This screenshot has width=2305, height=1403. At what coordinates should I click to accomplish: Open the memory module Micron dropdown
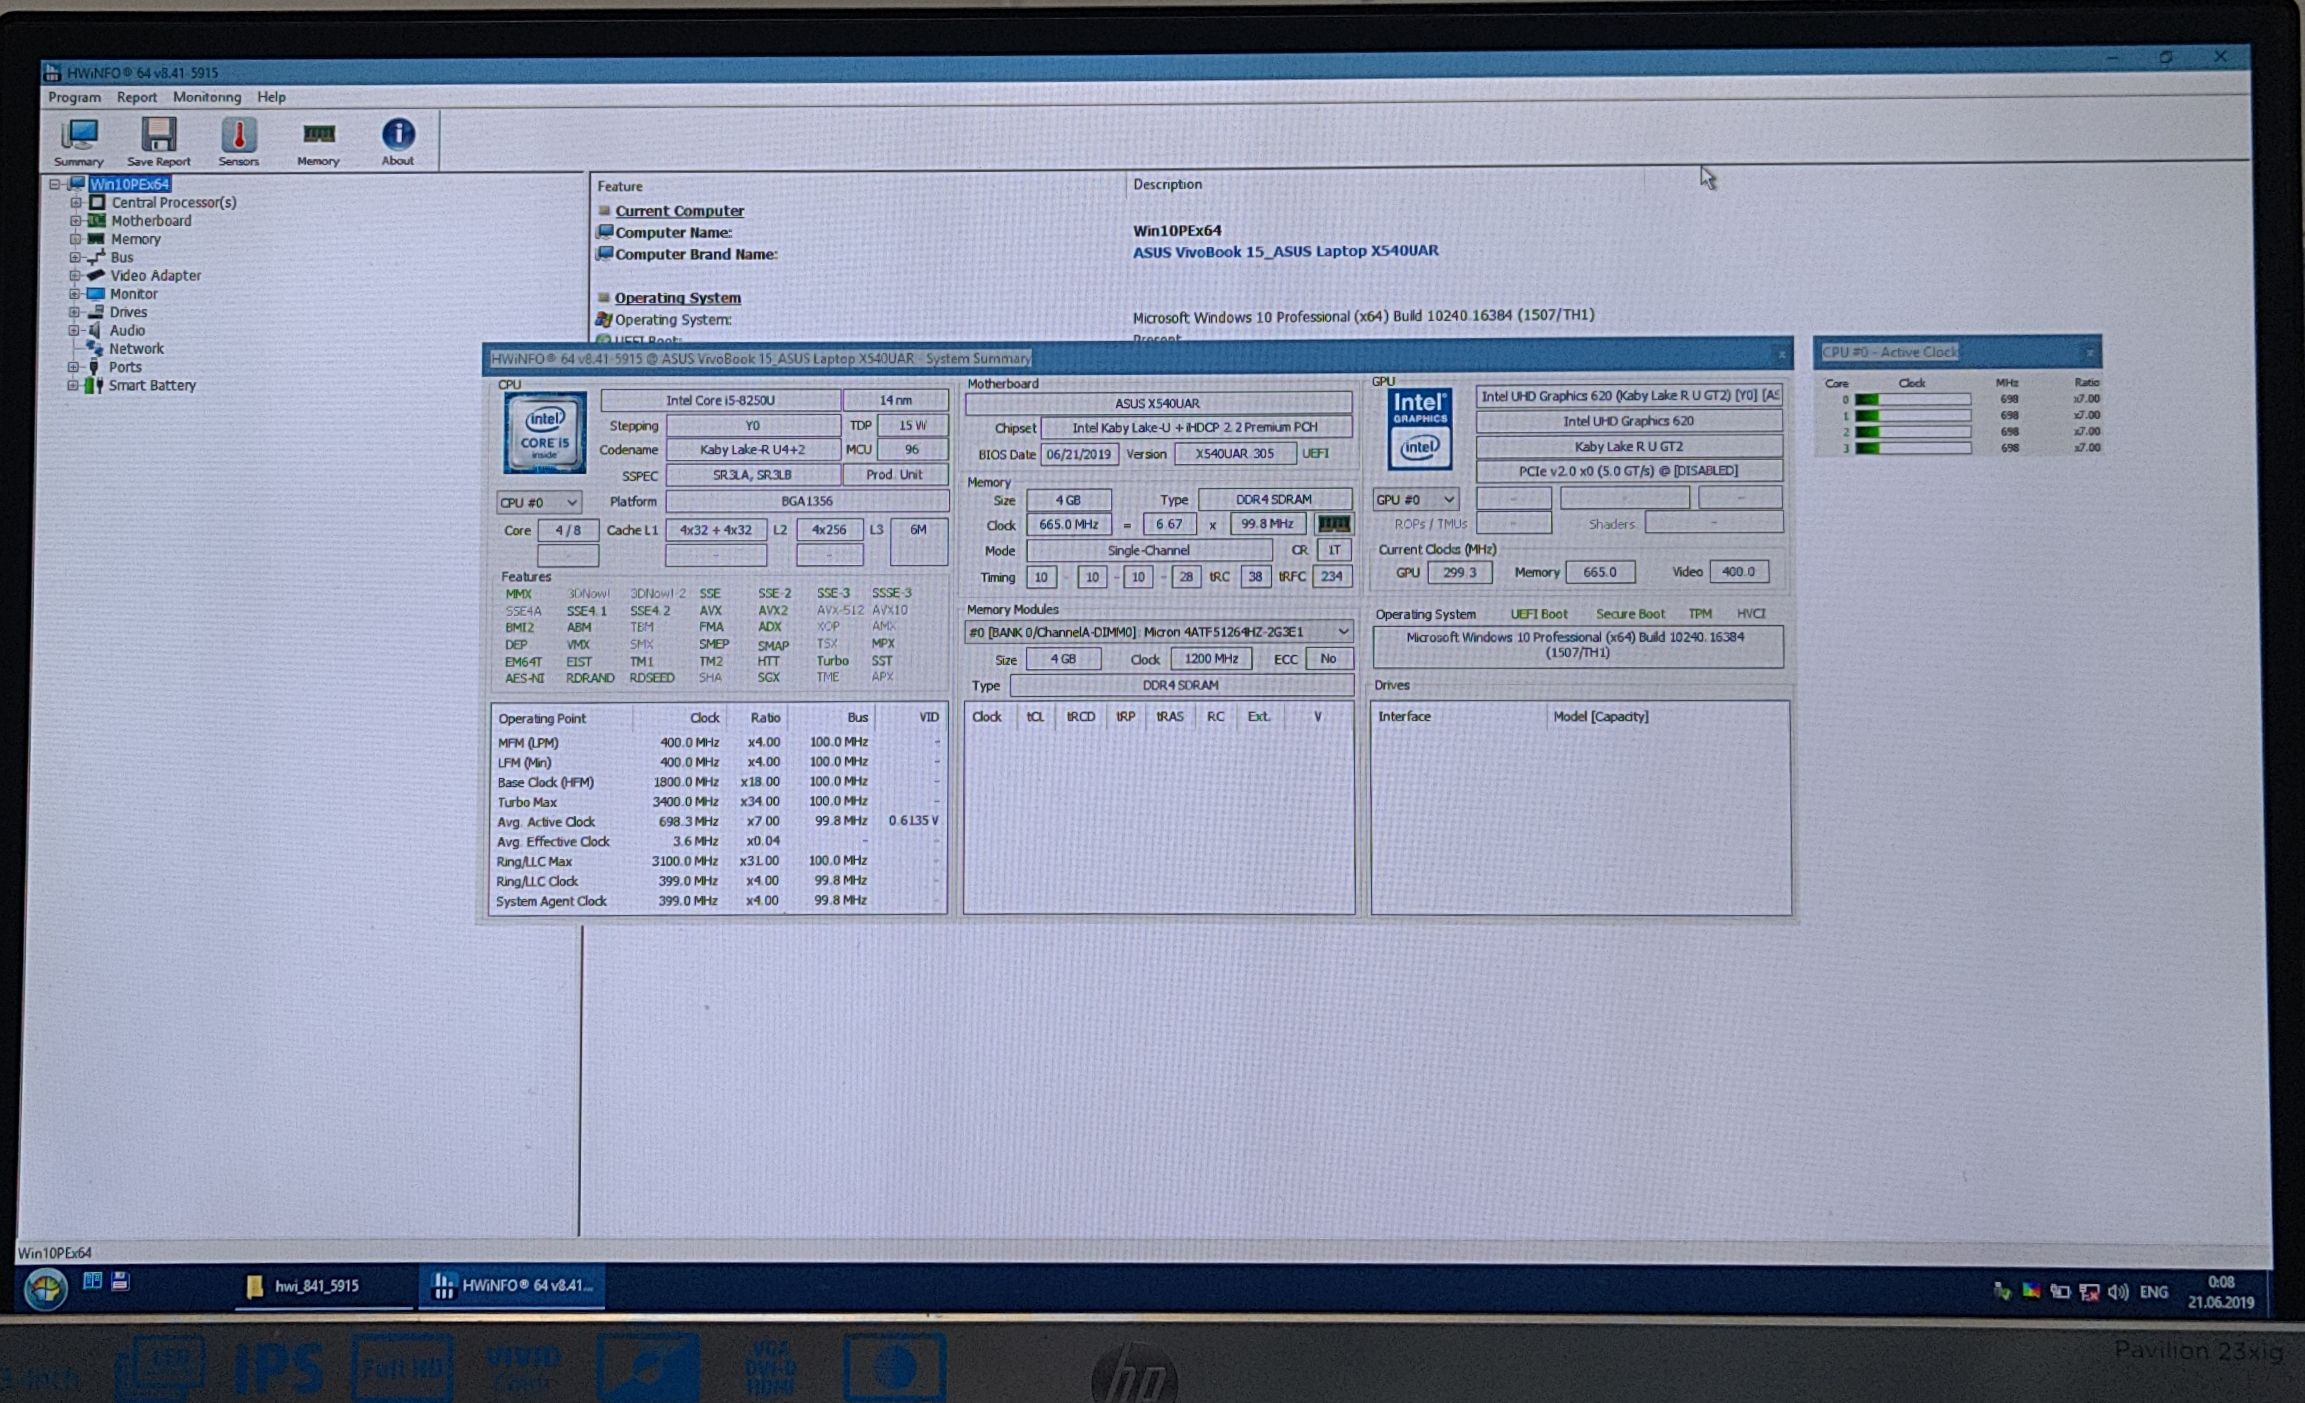click(1158, 632)
